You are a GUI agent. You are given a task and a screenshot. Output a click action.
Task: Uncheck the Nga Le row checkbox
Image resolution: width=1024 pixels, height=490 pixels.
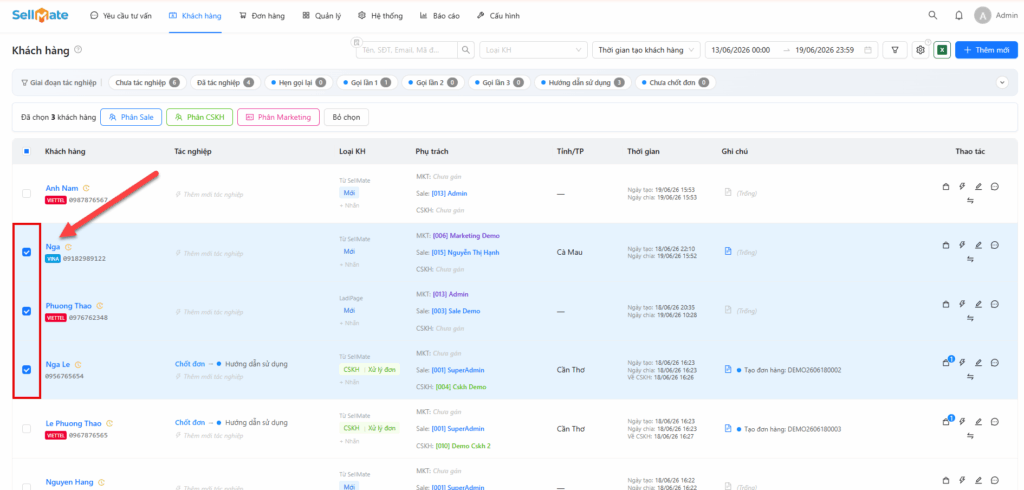click(27, 370)
